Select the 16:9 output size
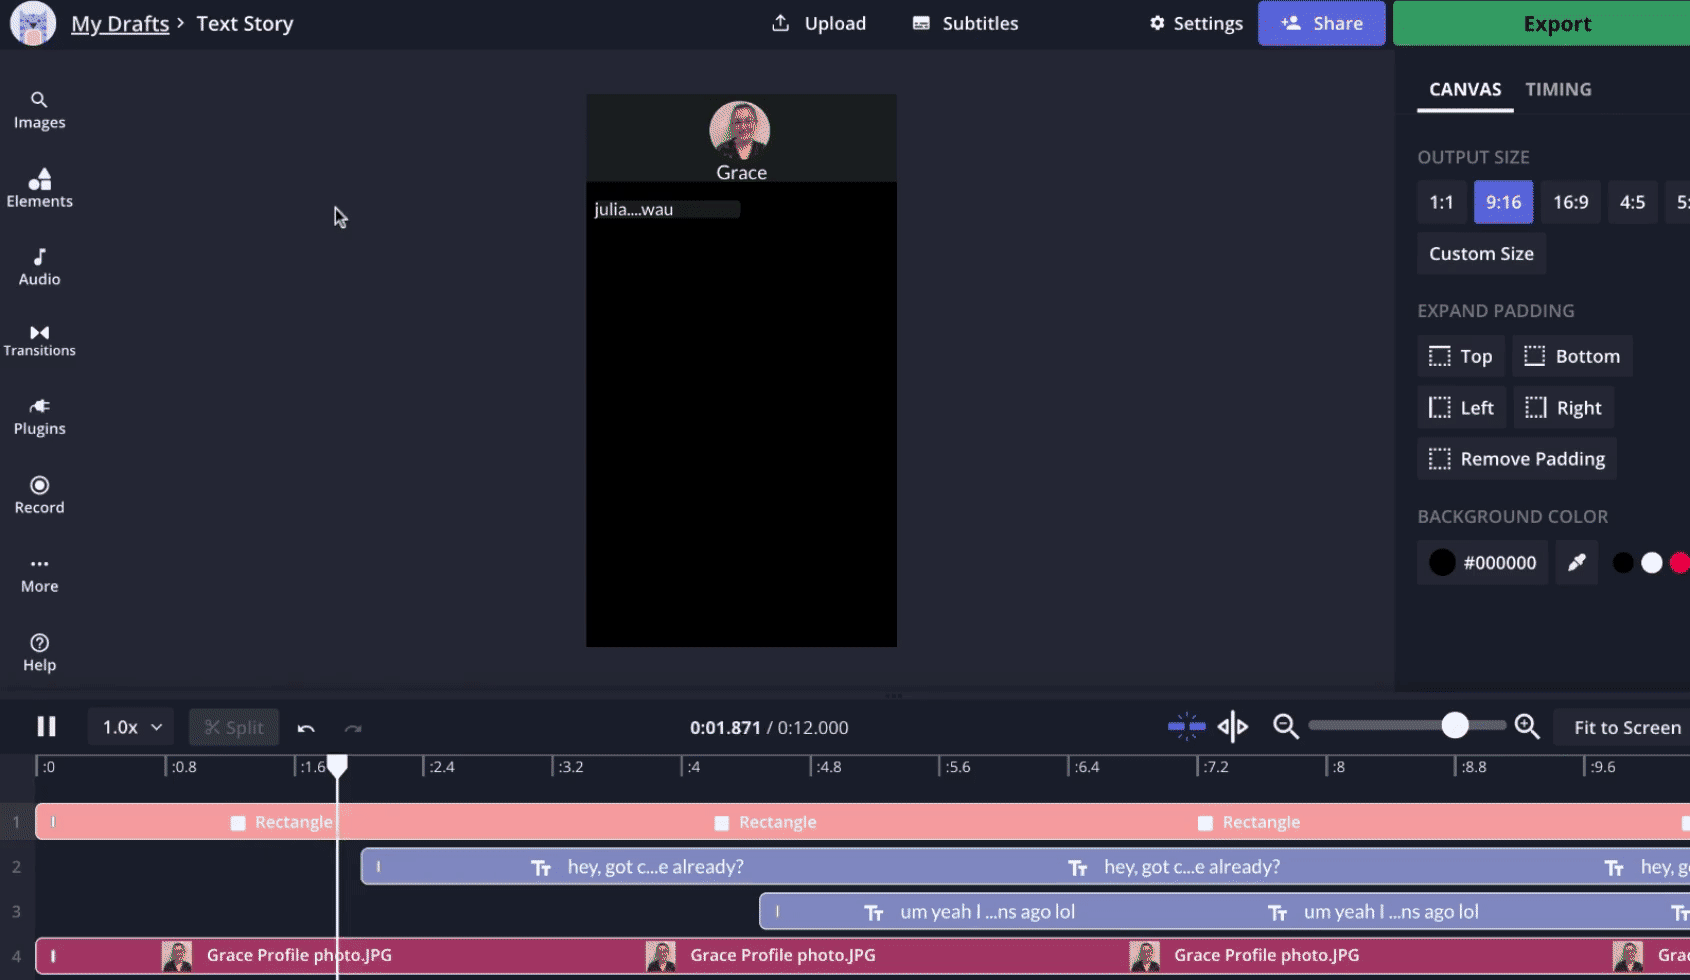Viewport: 1690px width, 980px height. pos(1570,202)
